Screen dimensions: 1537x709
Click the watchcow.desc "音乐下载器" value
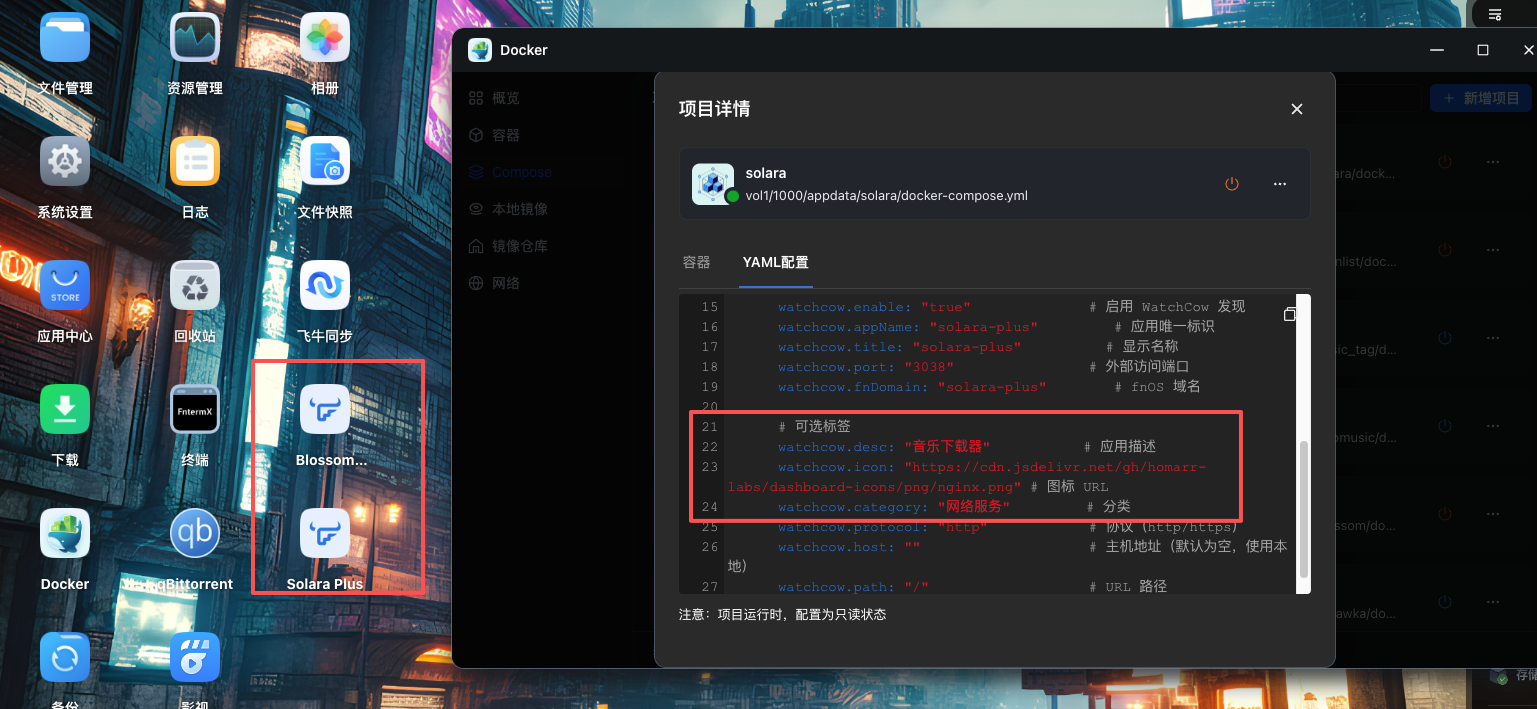point(947,446)
